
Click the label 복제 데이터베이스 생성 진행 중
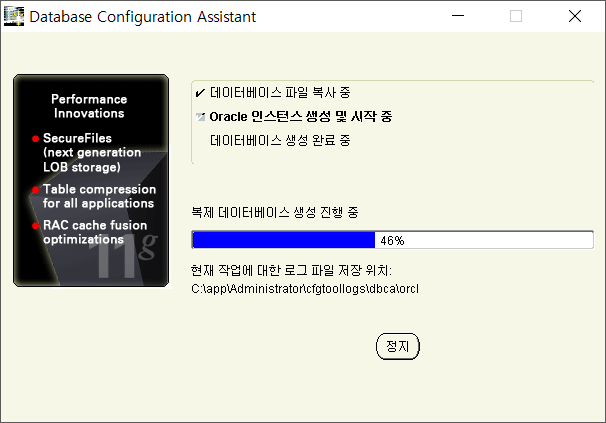(275, 212)
